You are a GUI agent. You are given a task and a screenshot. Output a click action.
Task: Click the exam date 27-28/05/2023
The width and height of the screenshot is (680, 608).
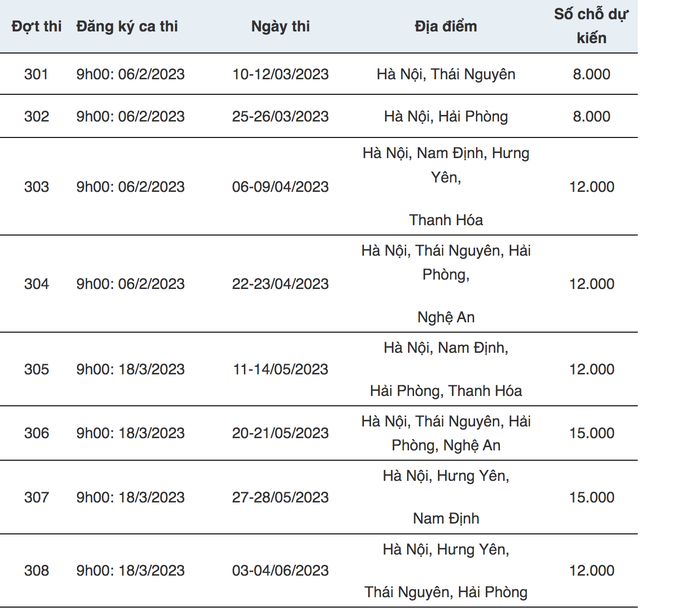click(280, 497)
